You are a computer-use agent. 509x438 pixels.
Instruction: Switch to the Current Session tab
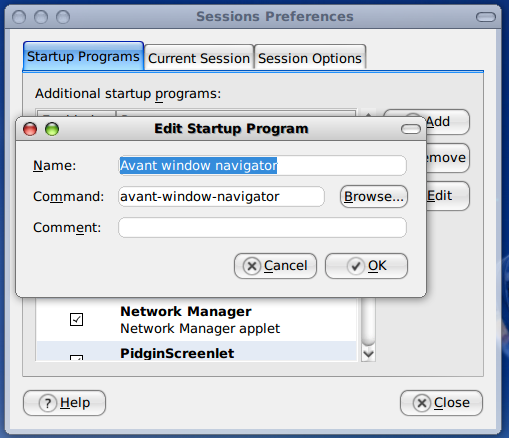tap(199, 57)
